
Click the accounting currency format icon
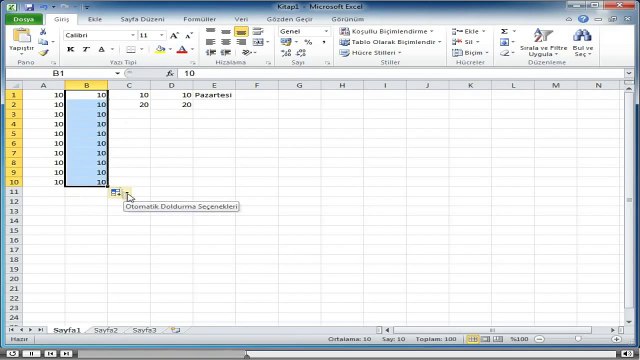coord(286,42)
